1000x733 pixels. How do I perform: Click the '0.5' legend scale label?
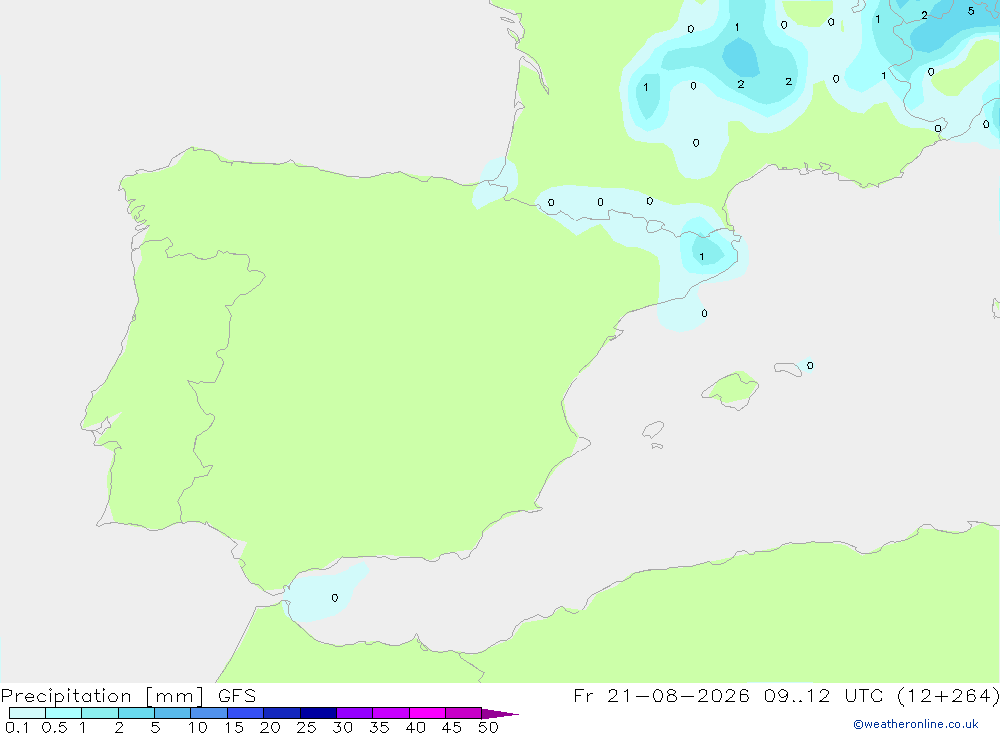[x=54, y=727]
